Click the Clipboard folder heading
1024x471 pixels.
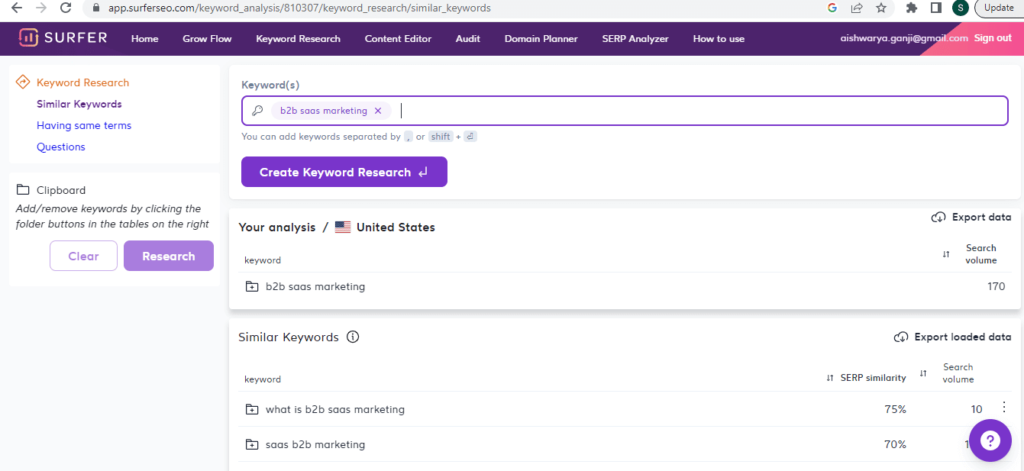pos(61,190)
